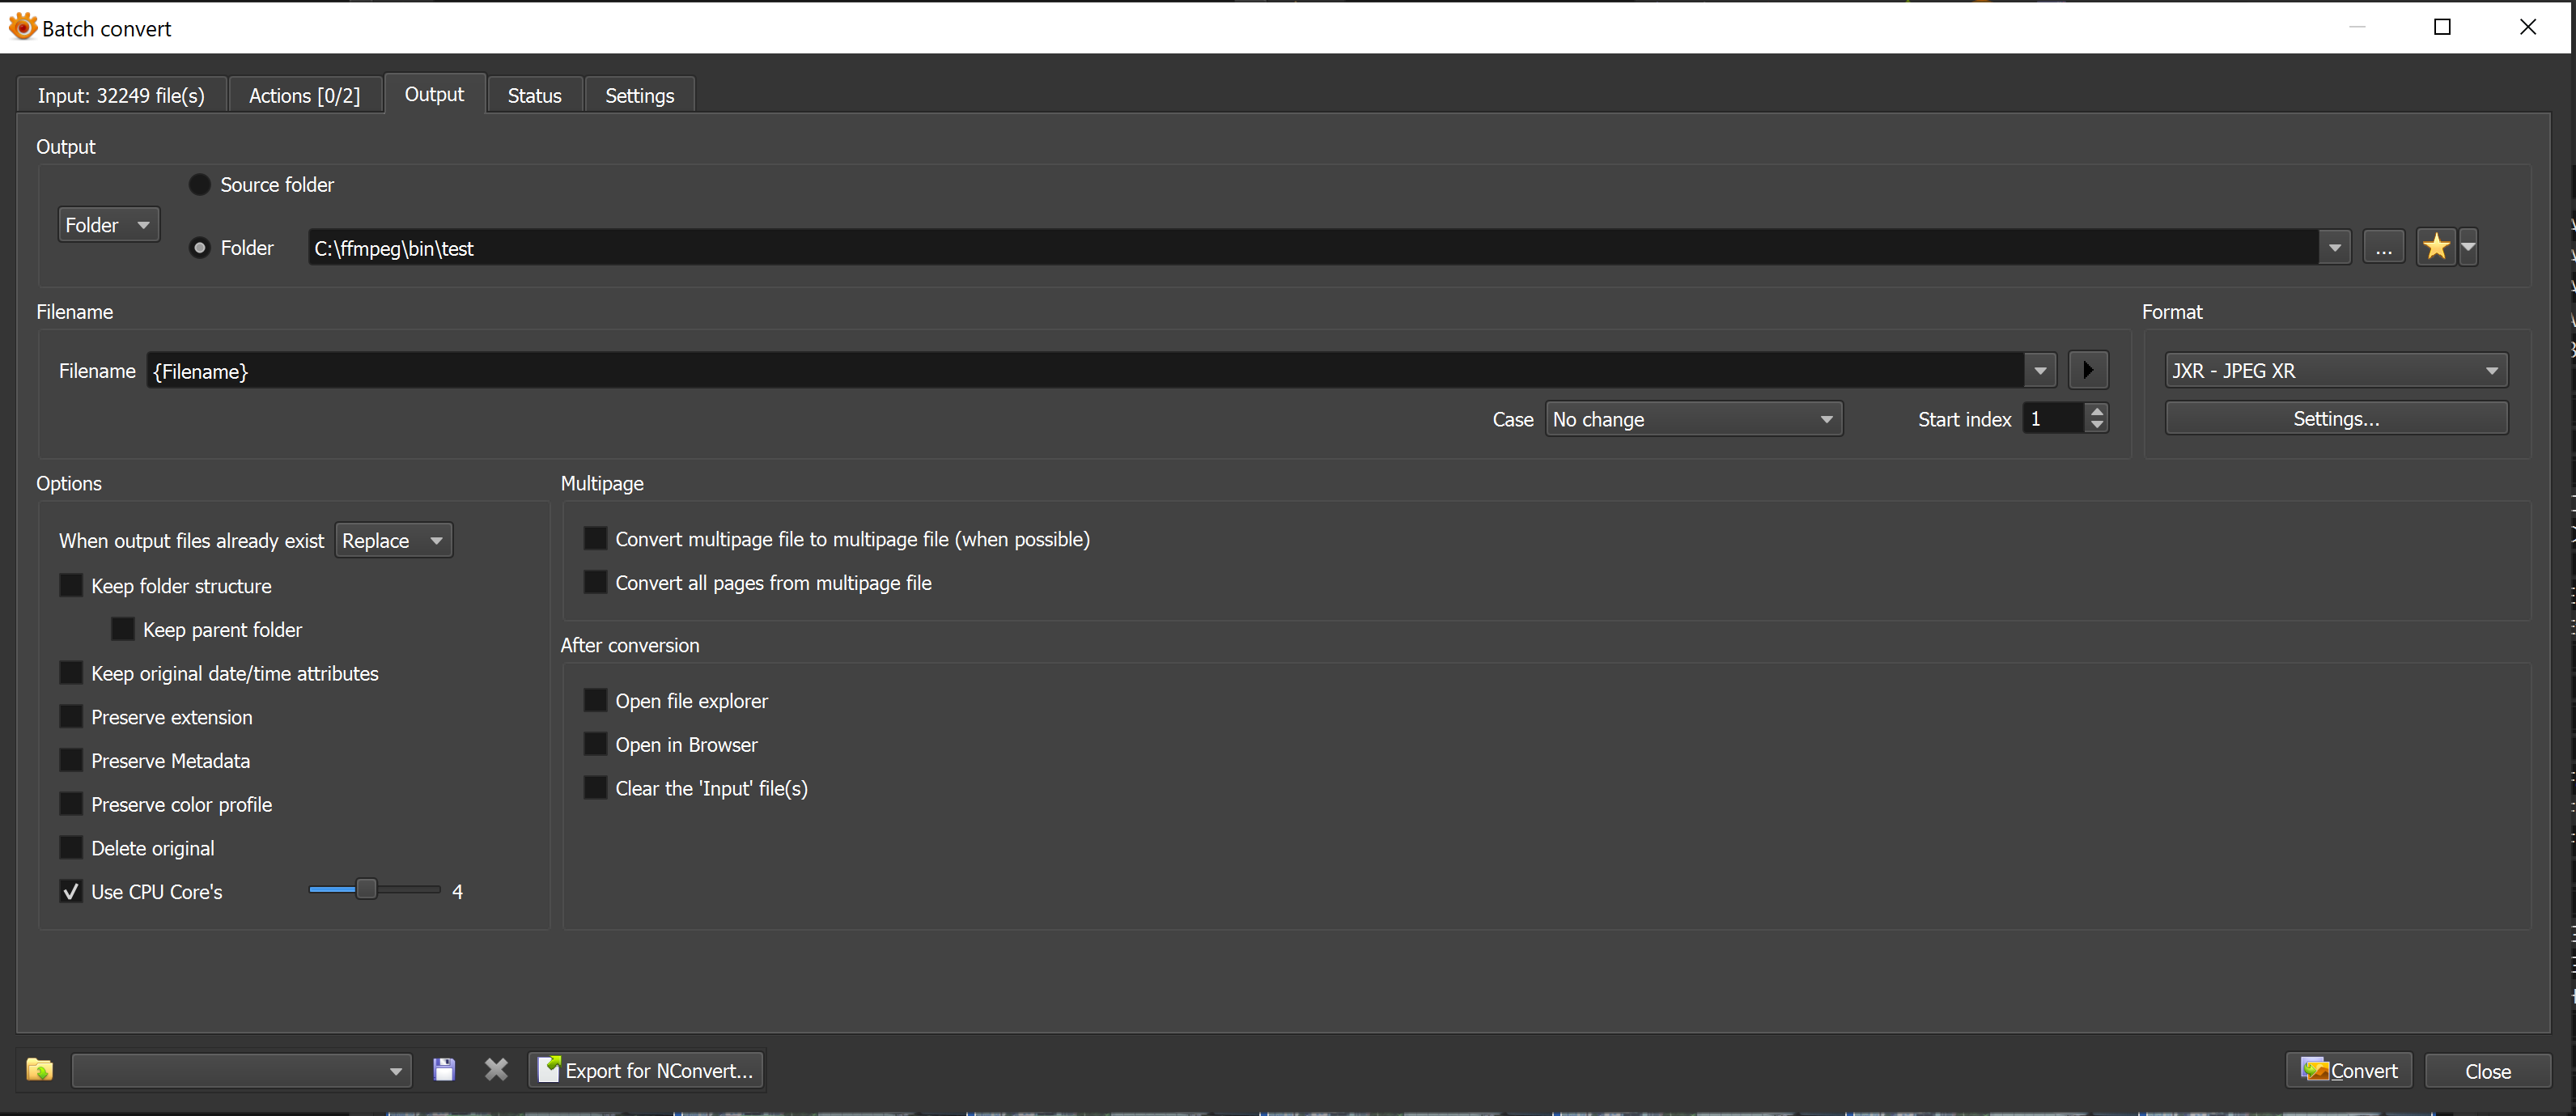Open the JXR - JPEG XR format dropdown
The height and width of the screenshot is (1116, 2576).
pyautogui.click(x=2336, y=370)
